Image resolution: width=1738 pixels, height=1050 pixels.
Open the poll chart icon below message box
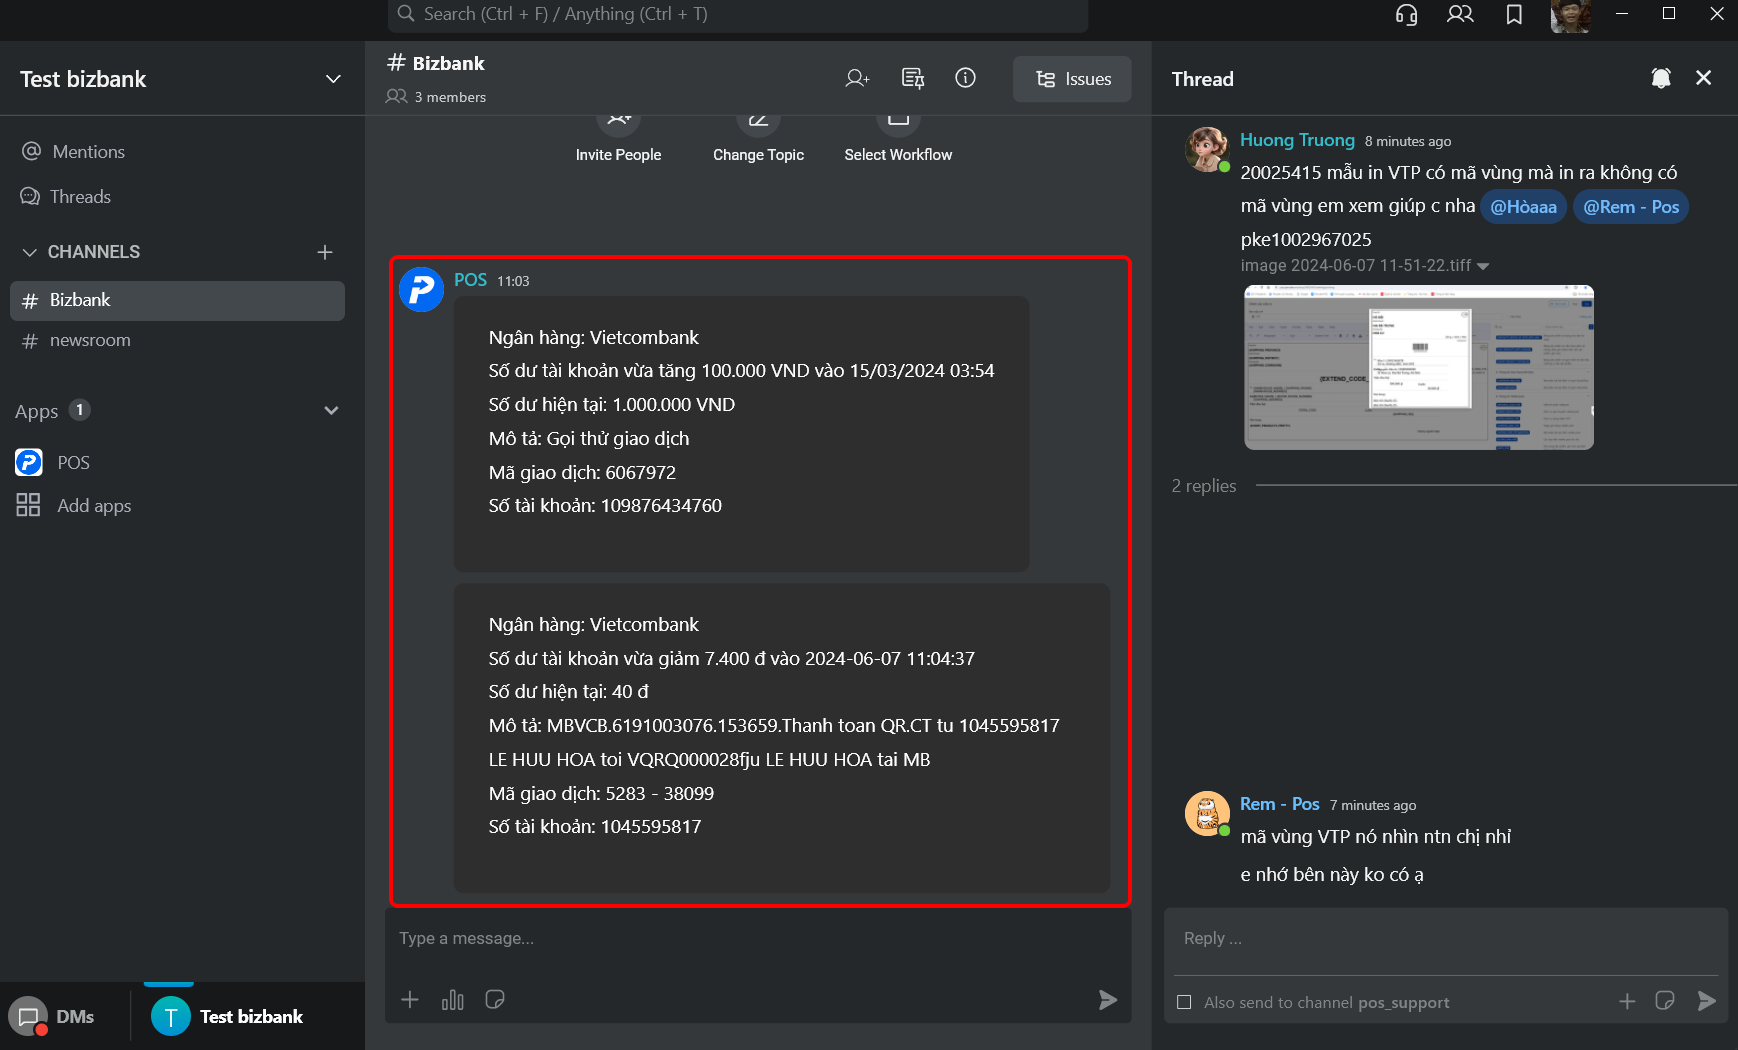pyautogui.click(x=453, y=1000)
